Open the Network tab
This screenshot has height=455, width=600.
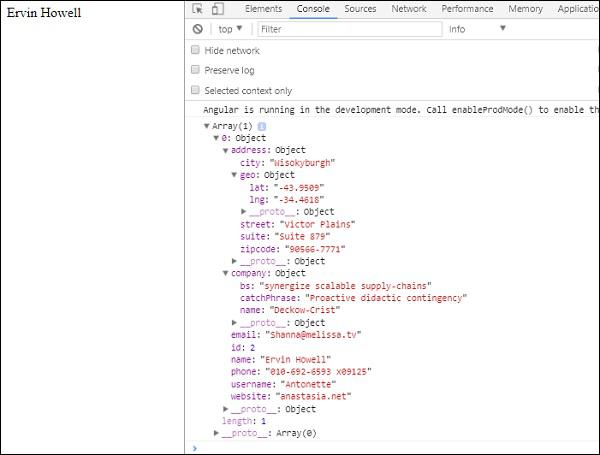409,9
